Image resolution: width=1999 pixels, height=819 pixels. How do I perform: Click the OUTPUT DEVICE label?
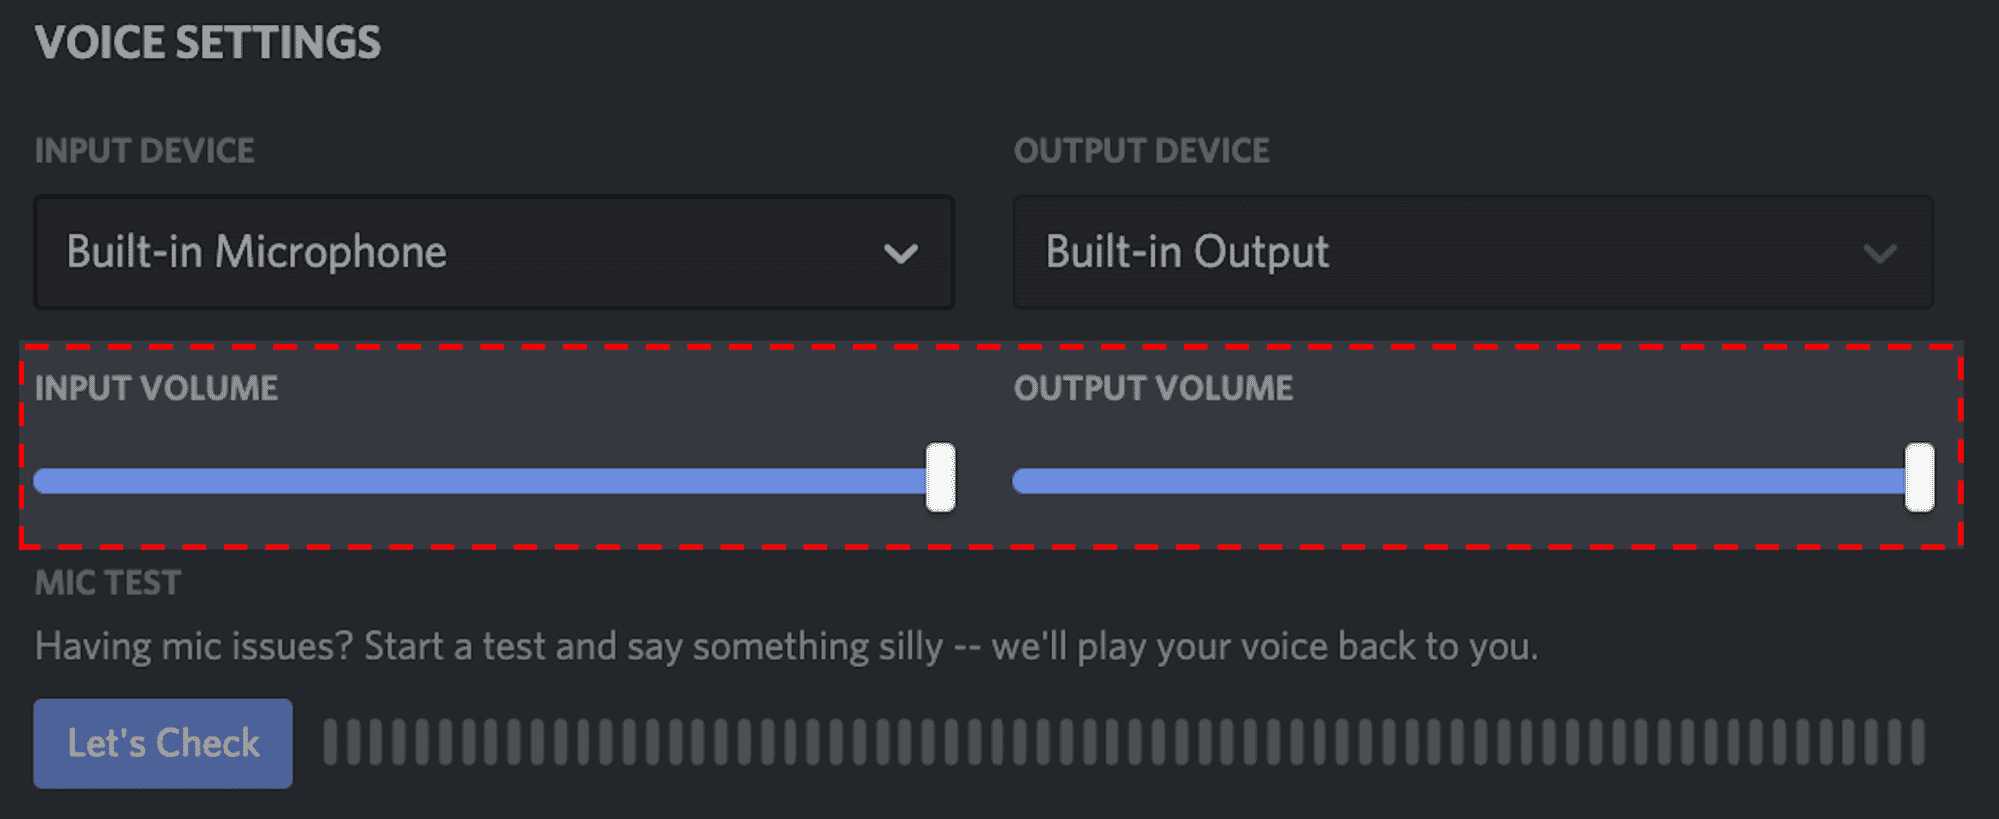pos(1142,150)
